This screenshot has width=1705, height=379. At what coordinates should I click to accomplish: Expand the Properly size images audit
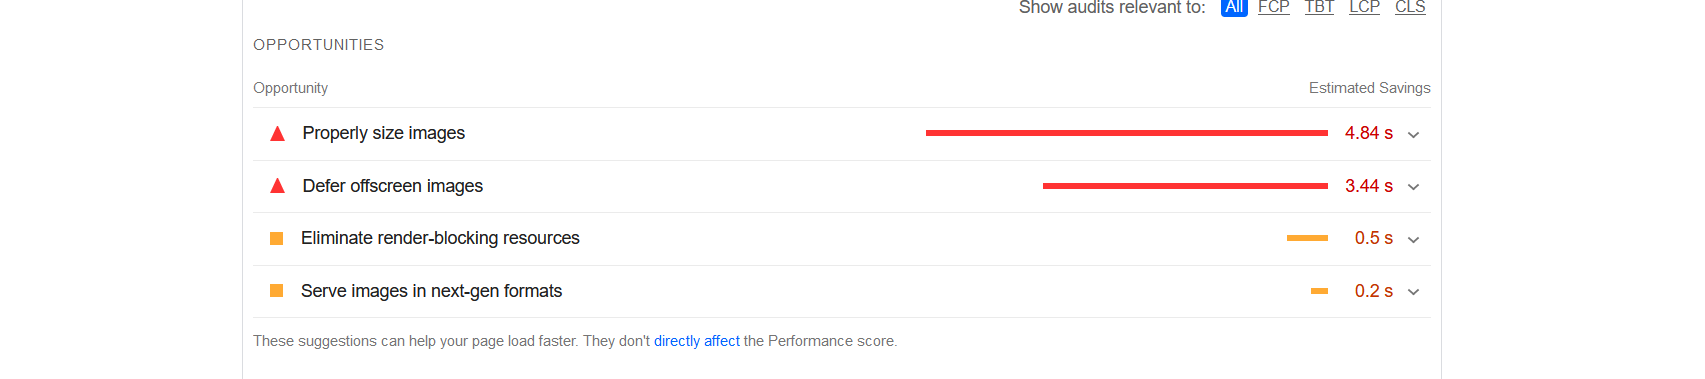coord(1413,135)
